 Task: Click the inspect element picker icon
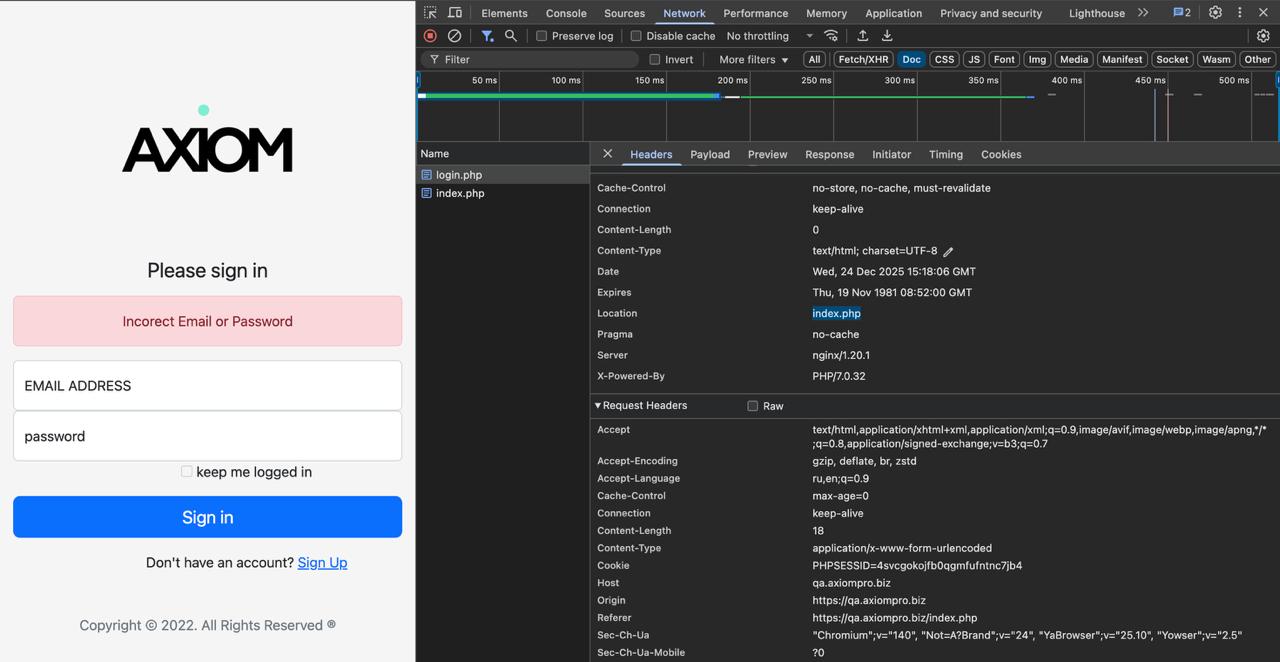430,13
